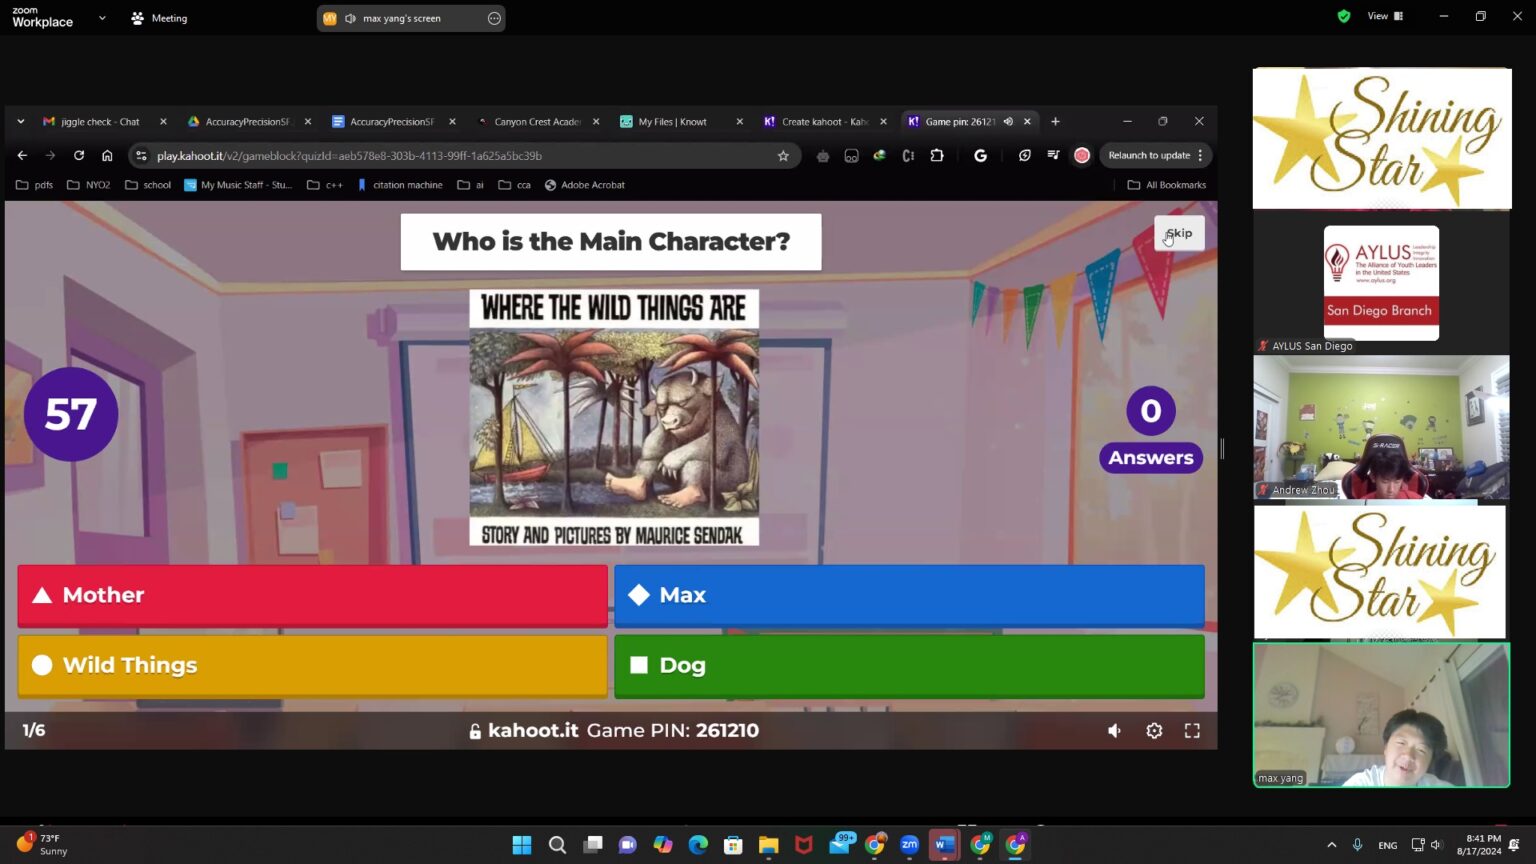Select Andrew Zhou's video tile
The width and height of the screenshot is (1536, 864).
tap(1381, 427)
